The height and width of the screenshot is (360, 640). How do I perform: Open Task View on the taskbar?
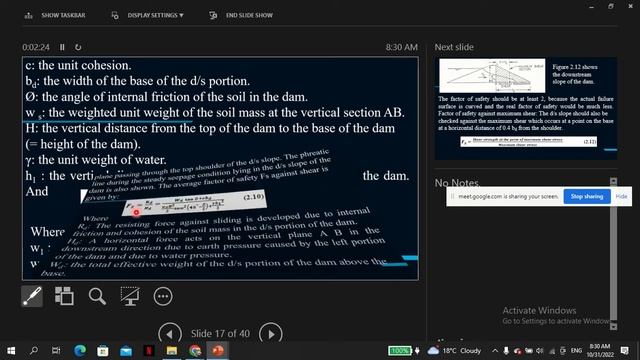point(56,351)
